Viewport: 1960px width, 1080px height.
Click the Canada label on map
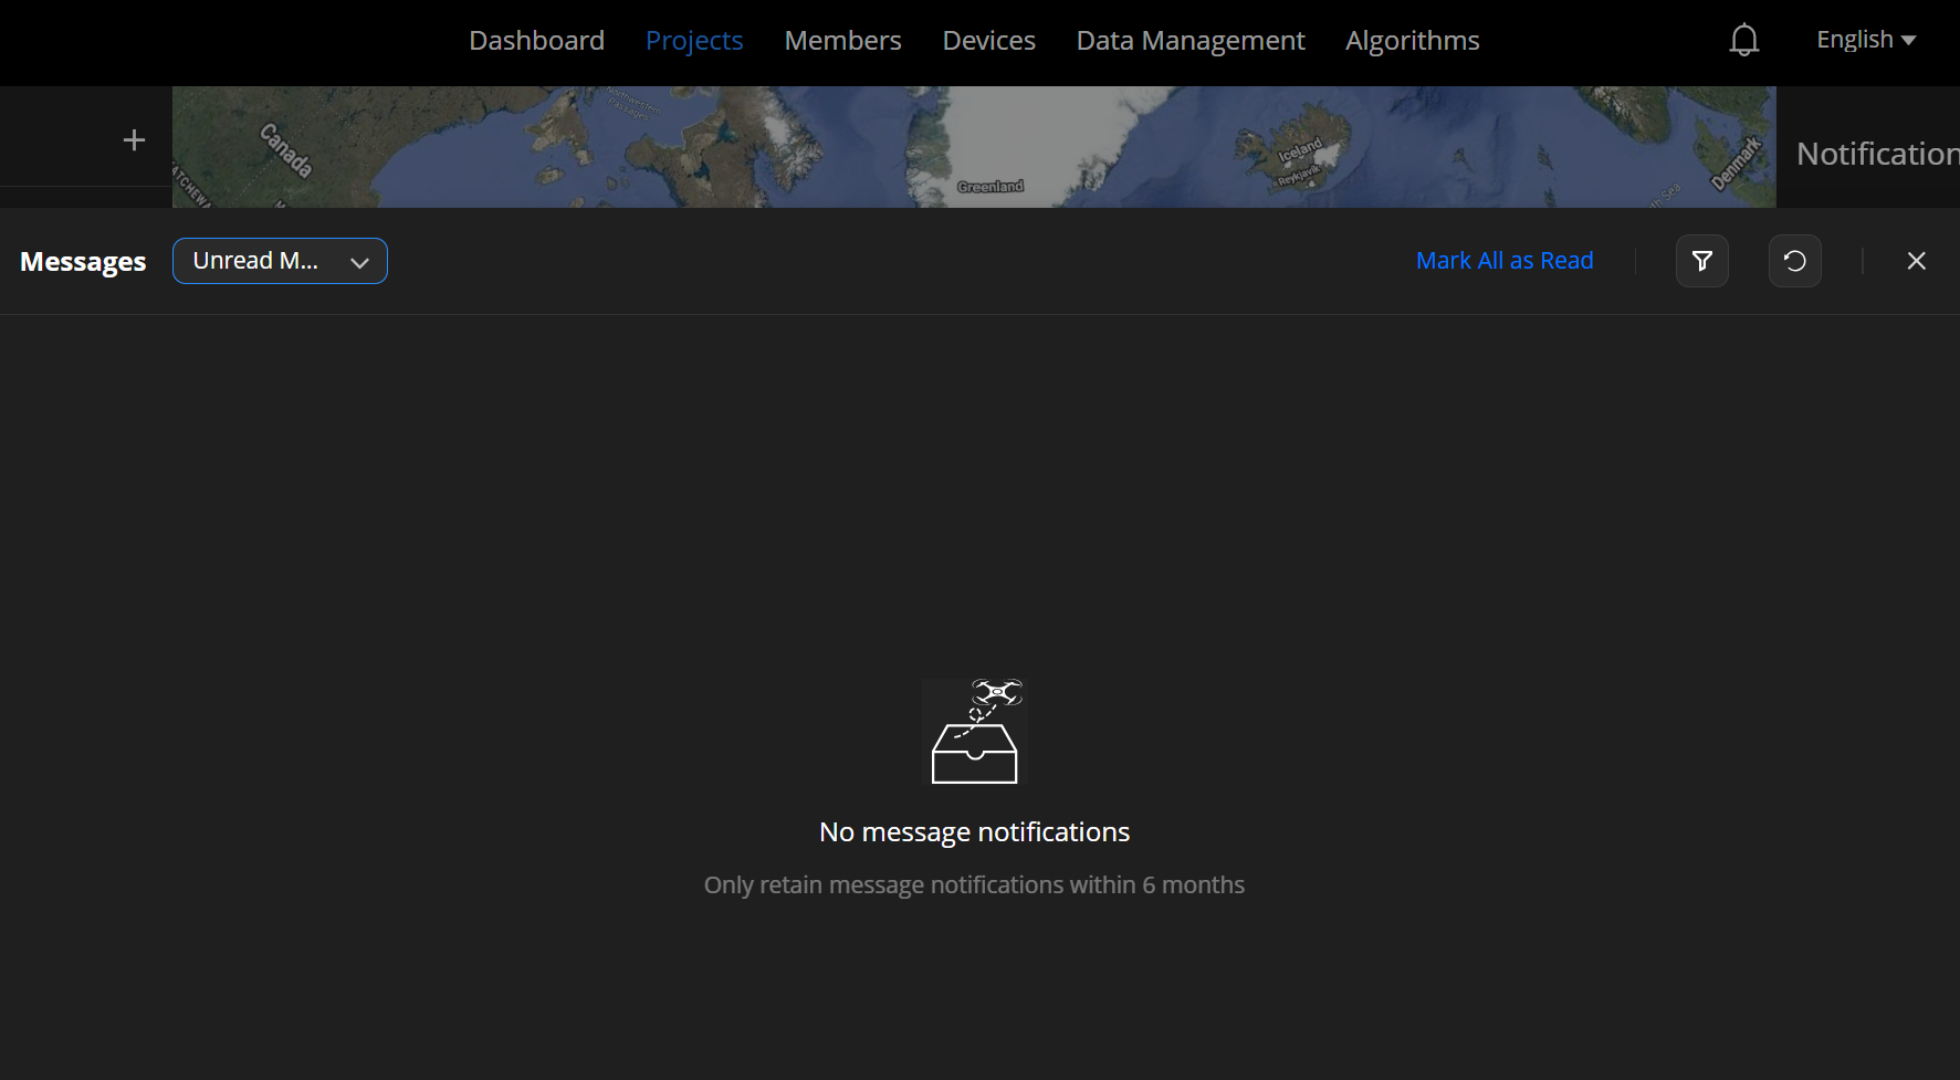286,150
